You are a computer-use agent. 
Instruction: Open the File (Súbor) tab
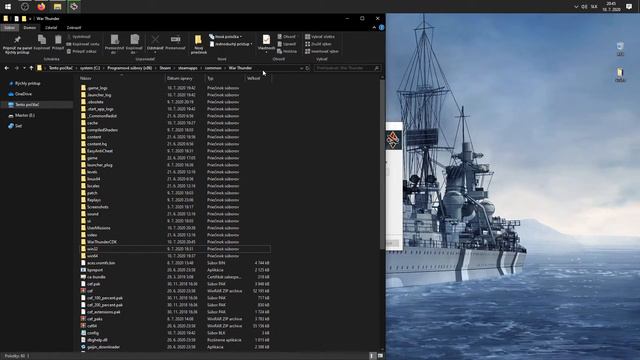pyautogui.click(x=9, y=28)
